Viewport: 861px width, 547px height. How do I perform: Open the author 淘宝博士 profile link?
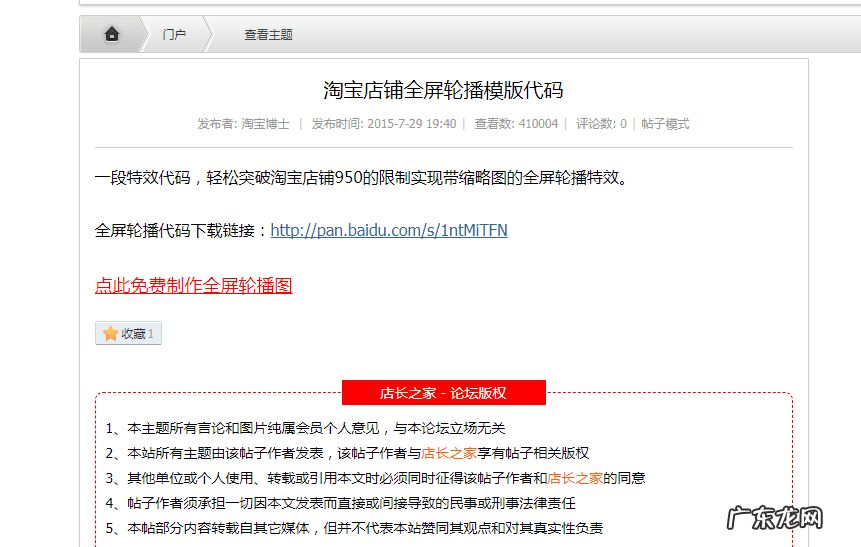tap(265, 124)
